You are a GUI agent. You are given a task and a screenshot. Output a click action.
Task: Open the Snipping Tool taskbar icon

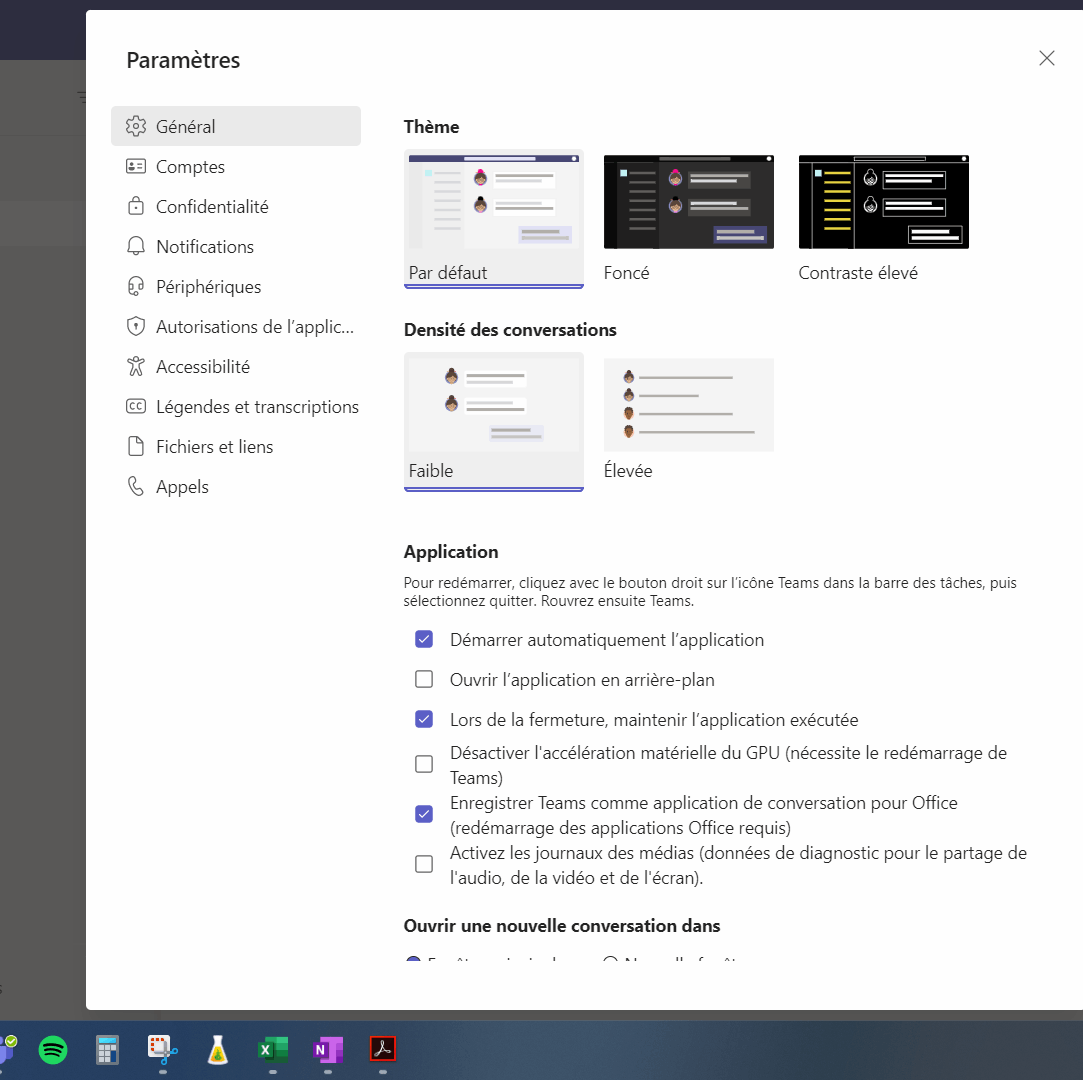coord(162,1050)
